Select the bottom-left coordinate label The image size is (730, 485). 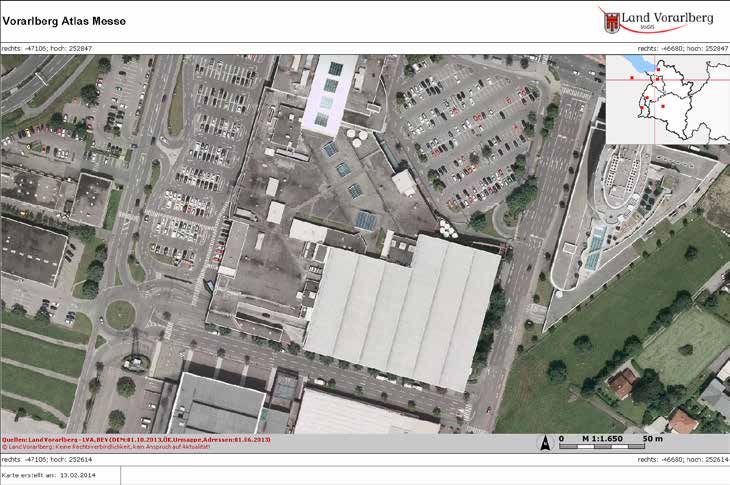tap(47, 459)
